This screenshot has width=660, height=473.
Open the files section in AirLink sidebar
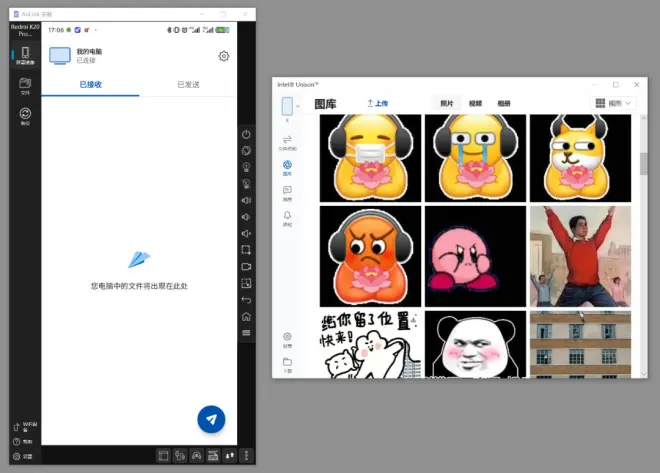tap(25, 86)
